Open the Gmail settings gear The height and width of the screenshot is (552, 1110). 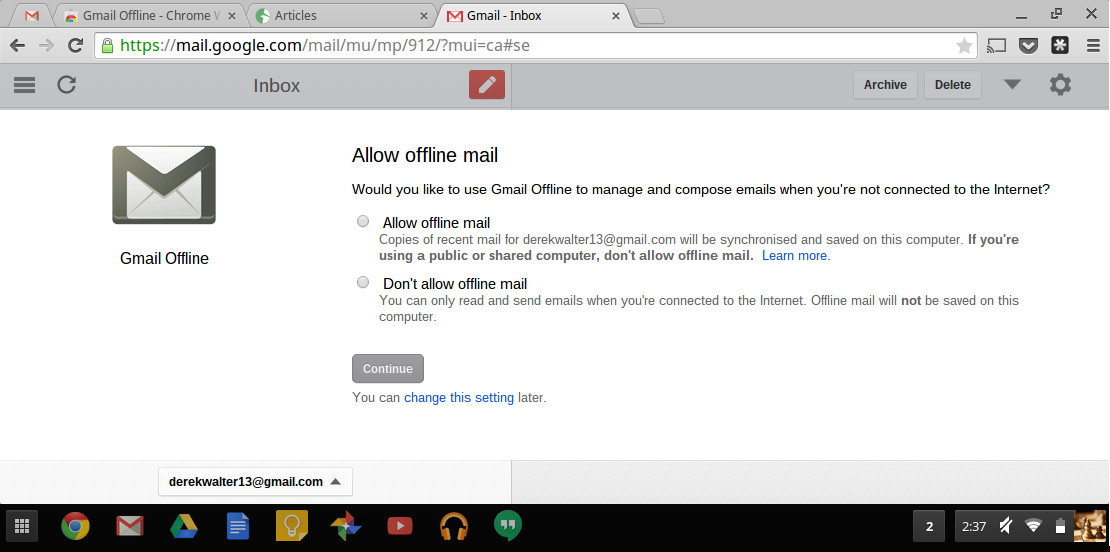click(x=1060, y=85)
